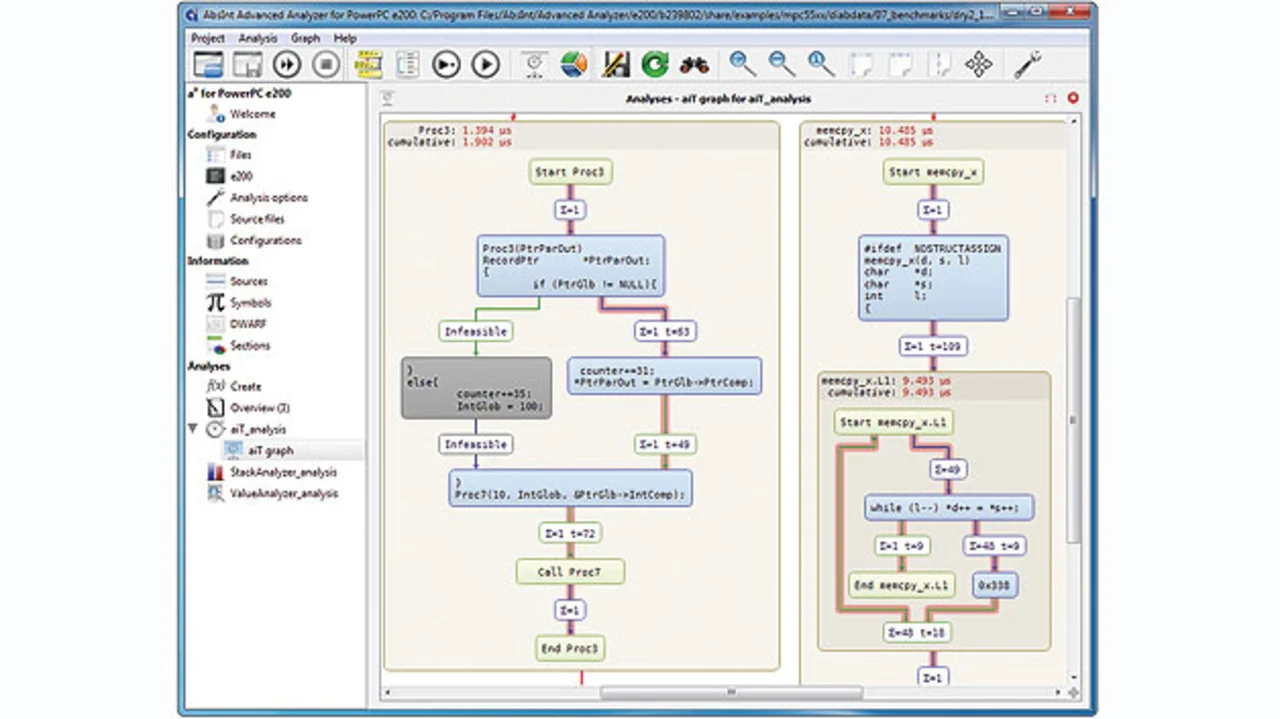Click the while (l--) code block

click(949, 507)
